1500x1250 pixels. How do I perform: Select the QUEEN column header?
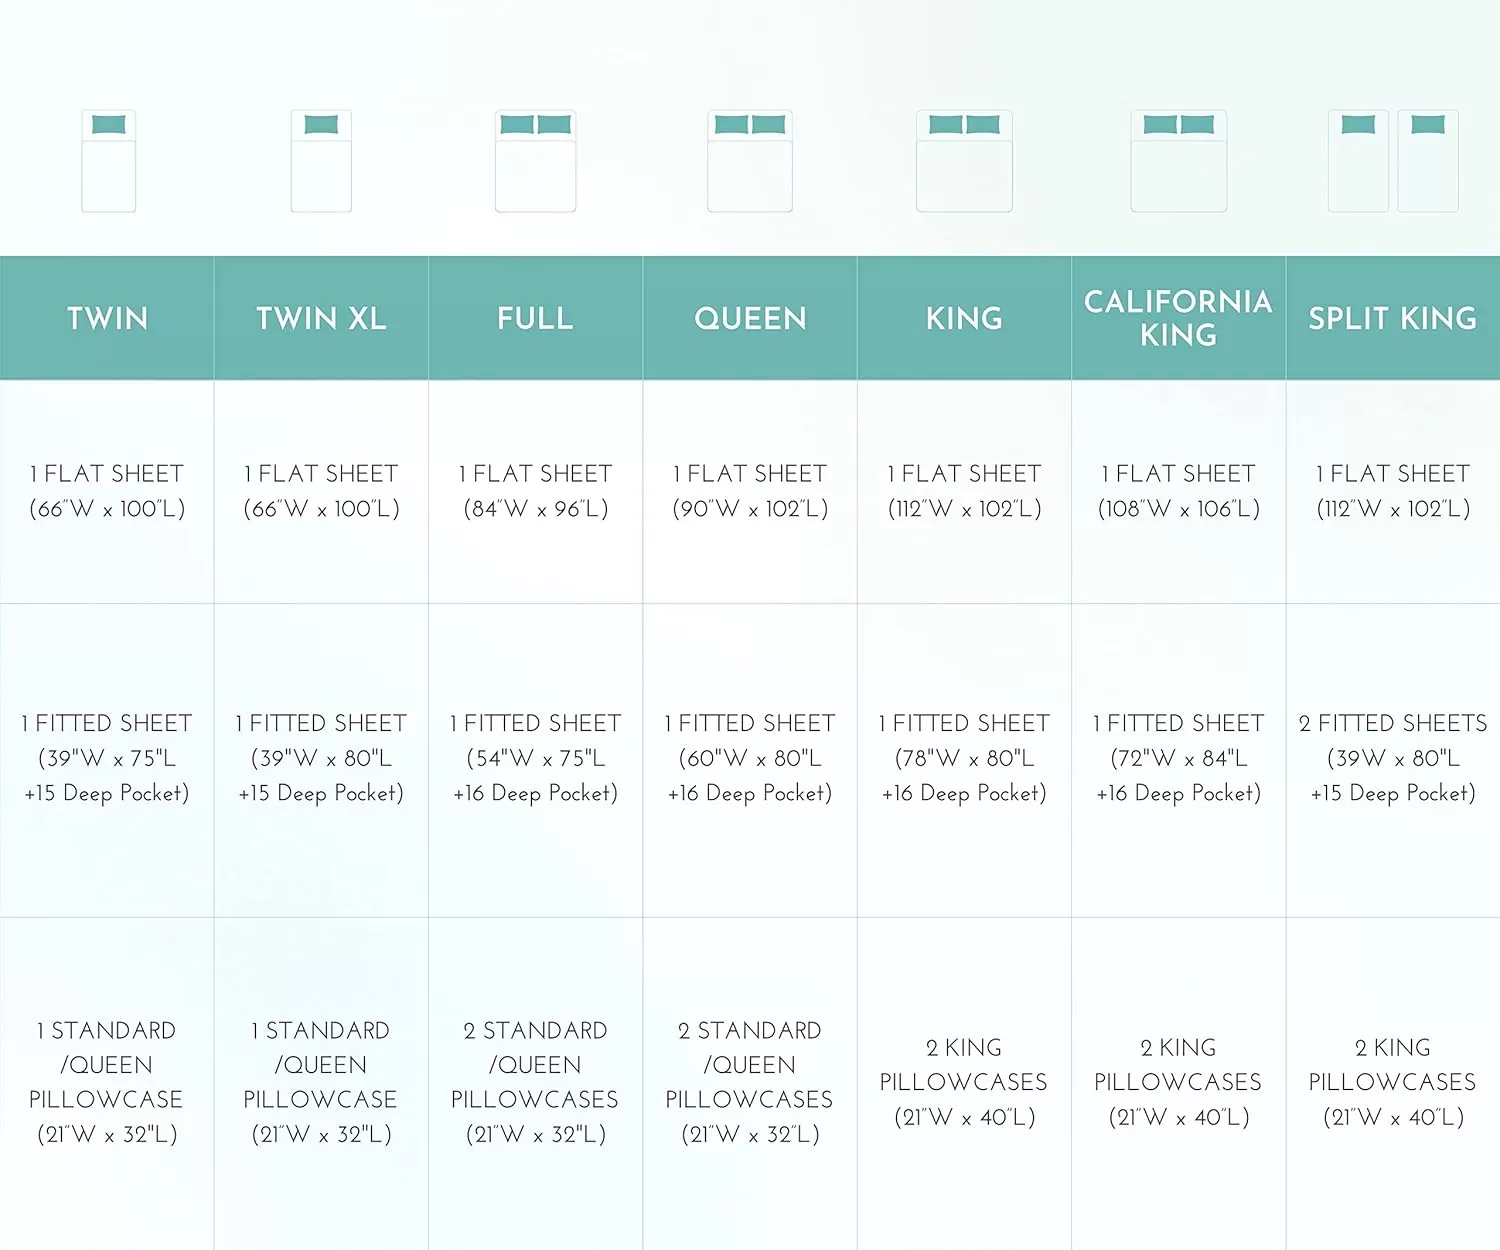(750, 318)
